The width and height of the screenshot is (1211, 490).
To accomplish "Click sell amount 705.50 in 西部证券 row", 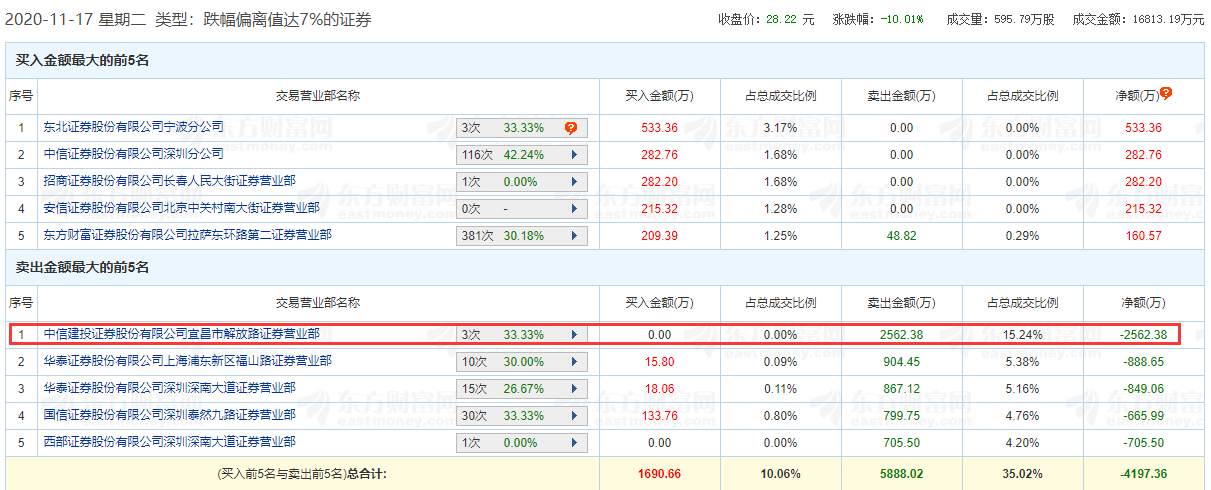I will [901, 443].
